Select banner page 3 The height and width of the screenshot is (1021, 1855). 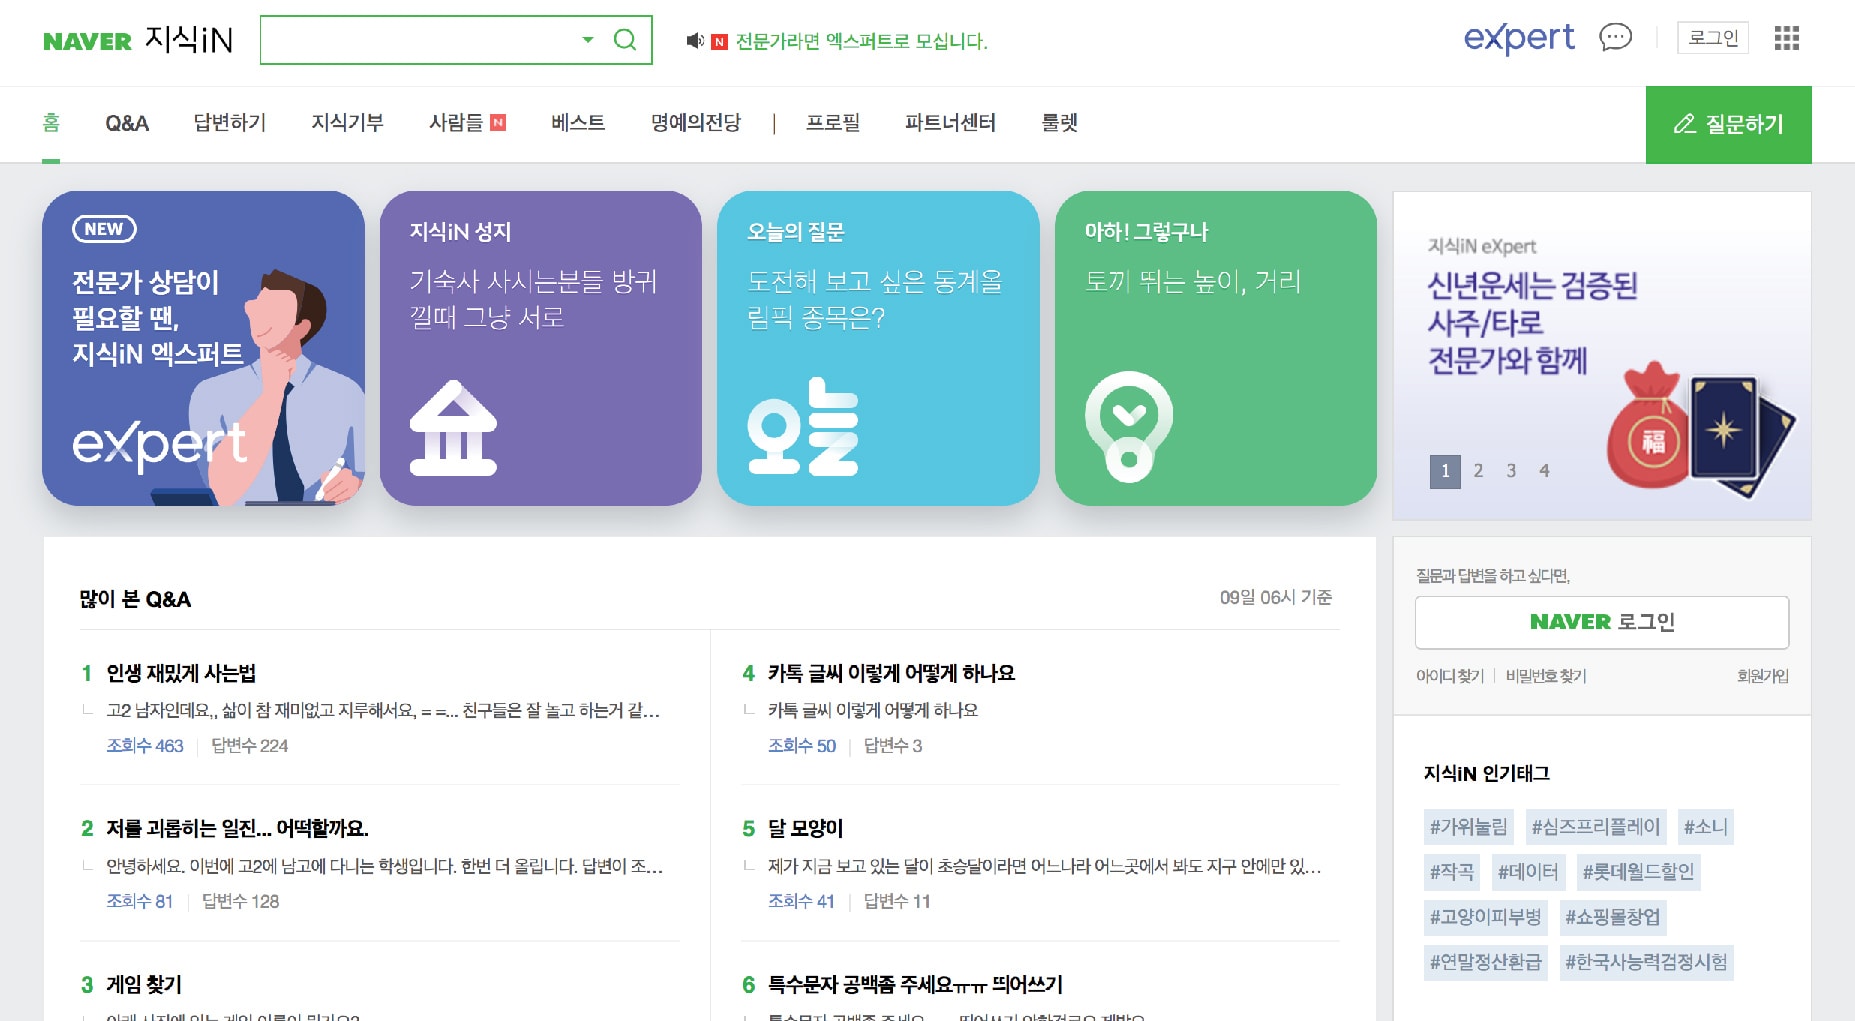coord(1511,471)
